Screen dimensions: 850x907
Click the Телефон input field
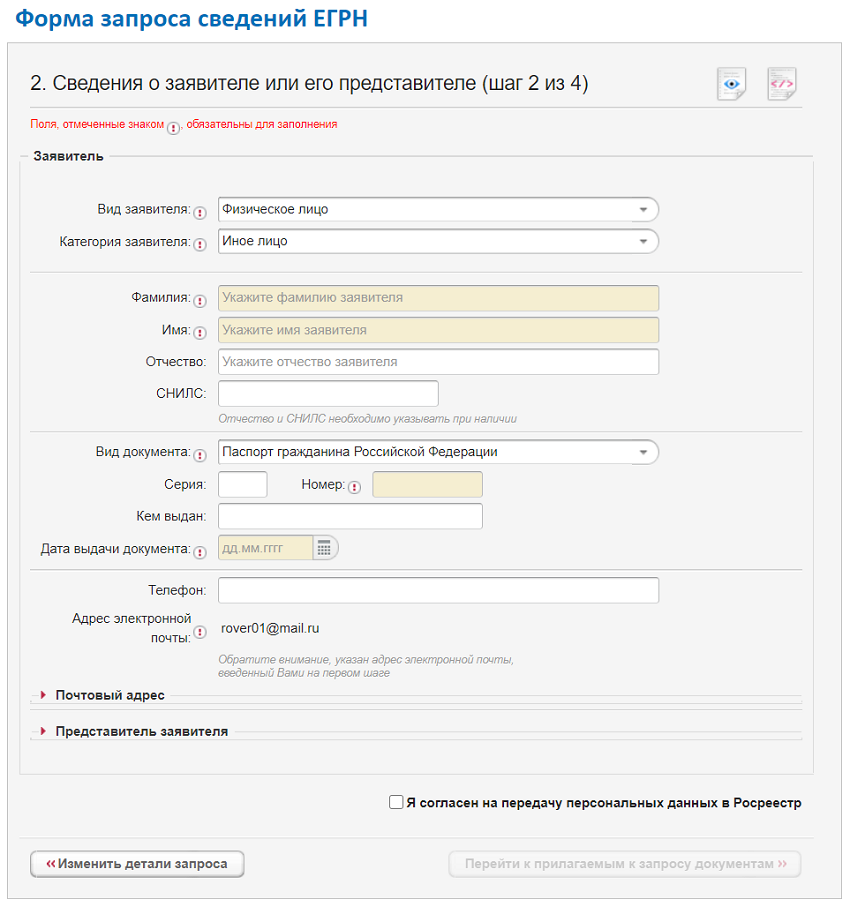point(438,590)
